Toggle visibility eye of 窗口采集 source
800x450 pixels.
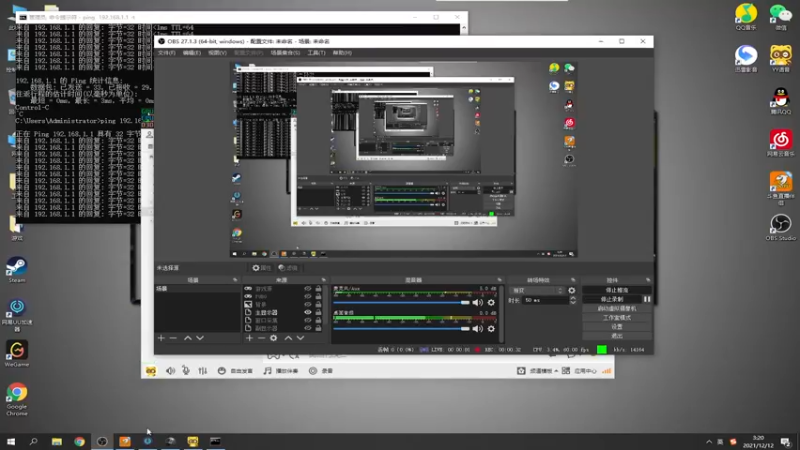point(308,320)
